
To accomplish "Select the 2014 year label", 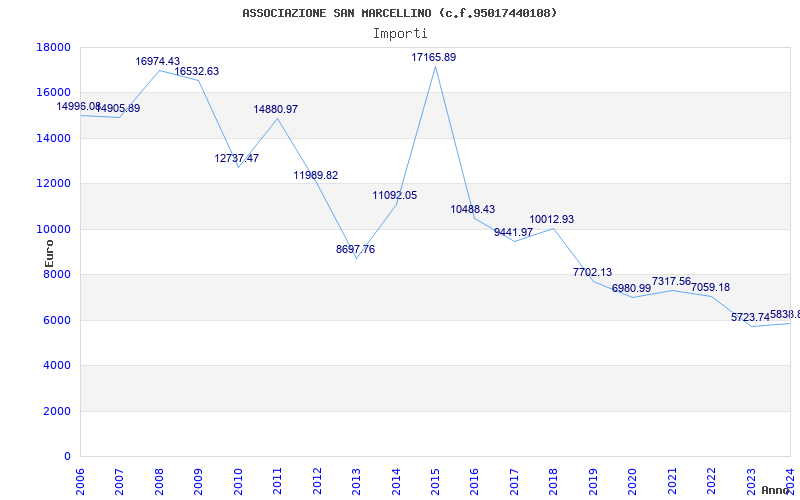I will (x=396, y=481).
